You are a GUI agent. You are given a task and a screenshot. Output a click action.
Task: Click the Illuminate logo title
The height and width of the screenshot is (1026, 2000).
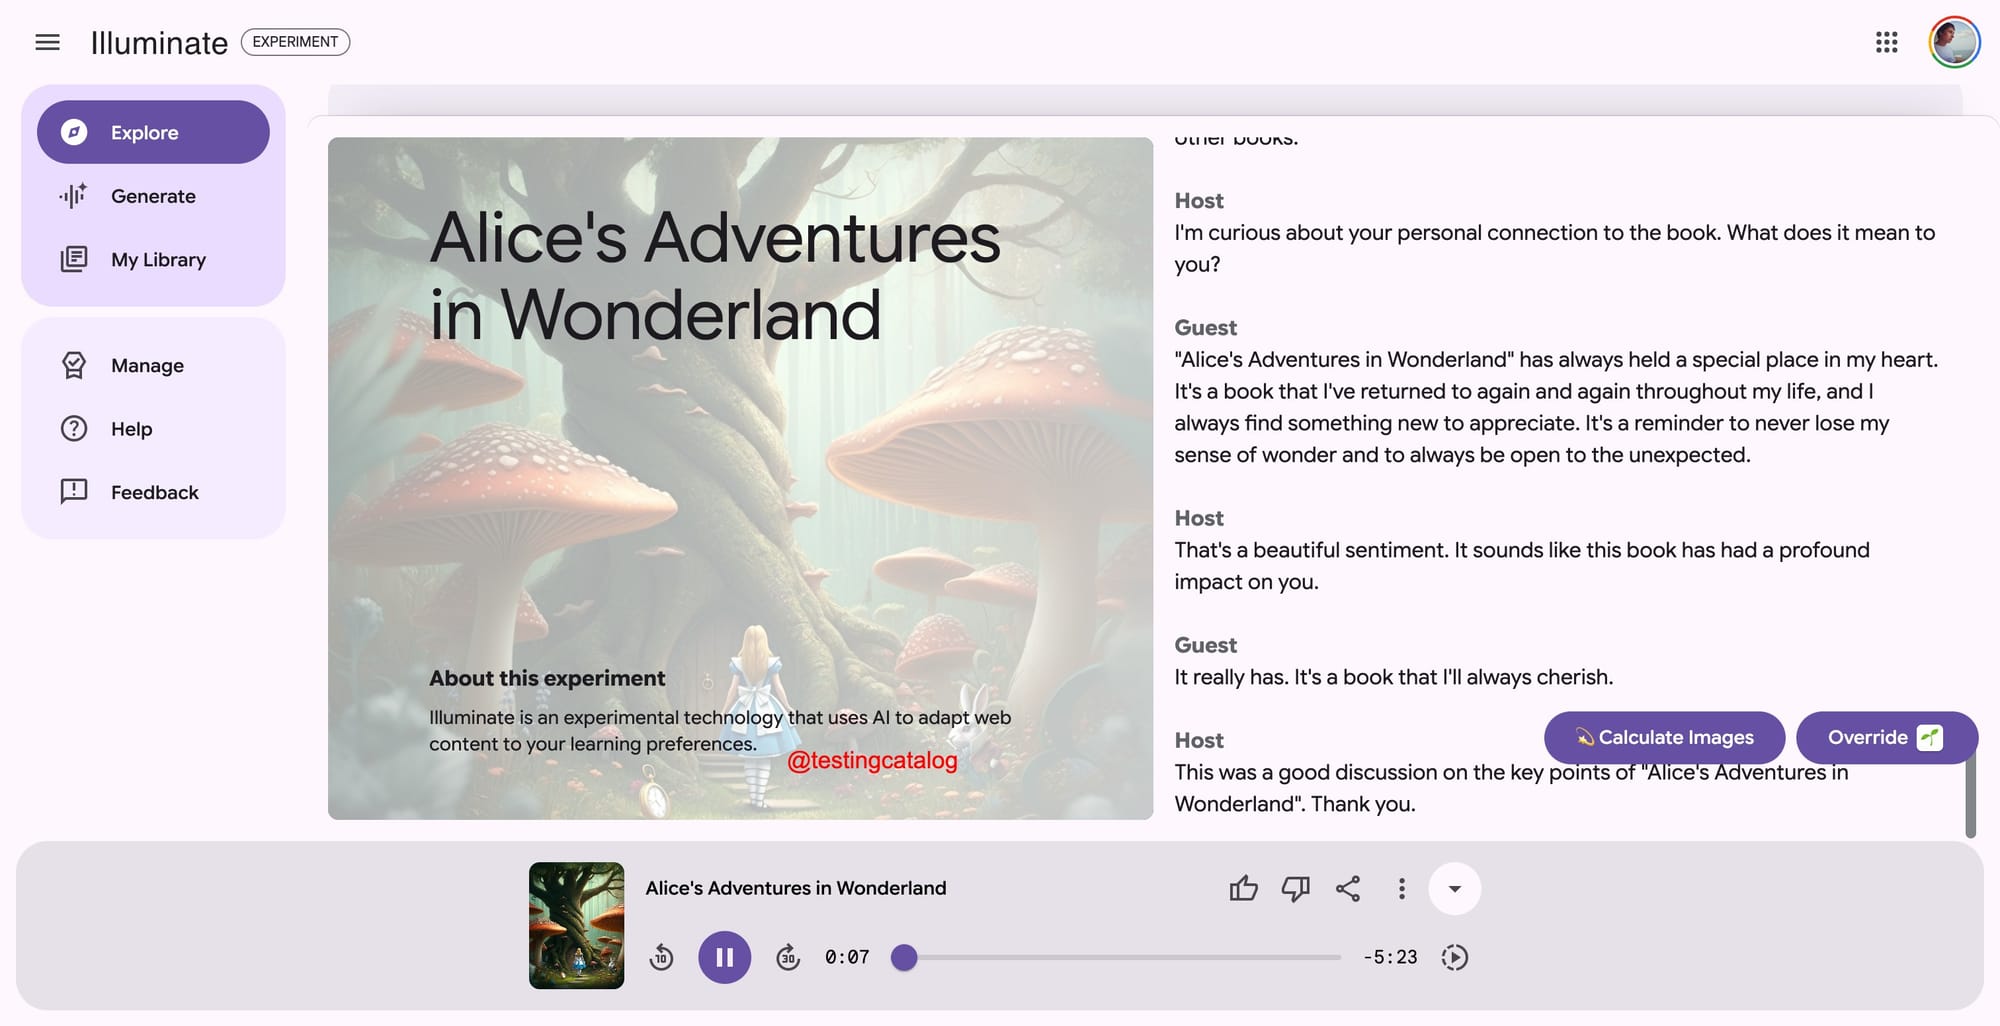pyautogui.click(x=159, y=42)
